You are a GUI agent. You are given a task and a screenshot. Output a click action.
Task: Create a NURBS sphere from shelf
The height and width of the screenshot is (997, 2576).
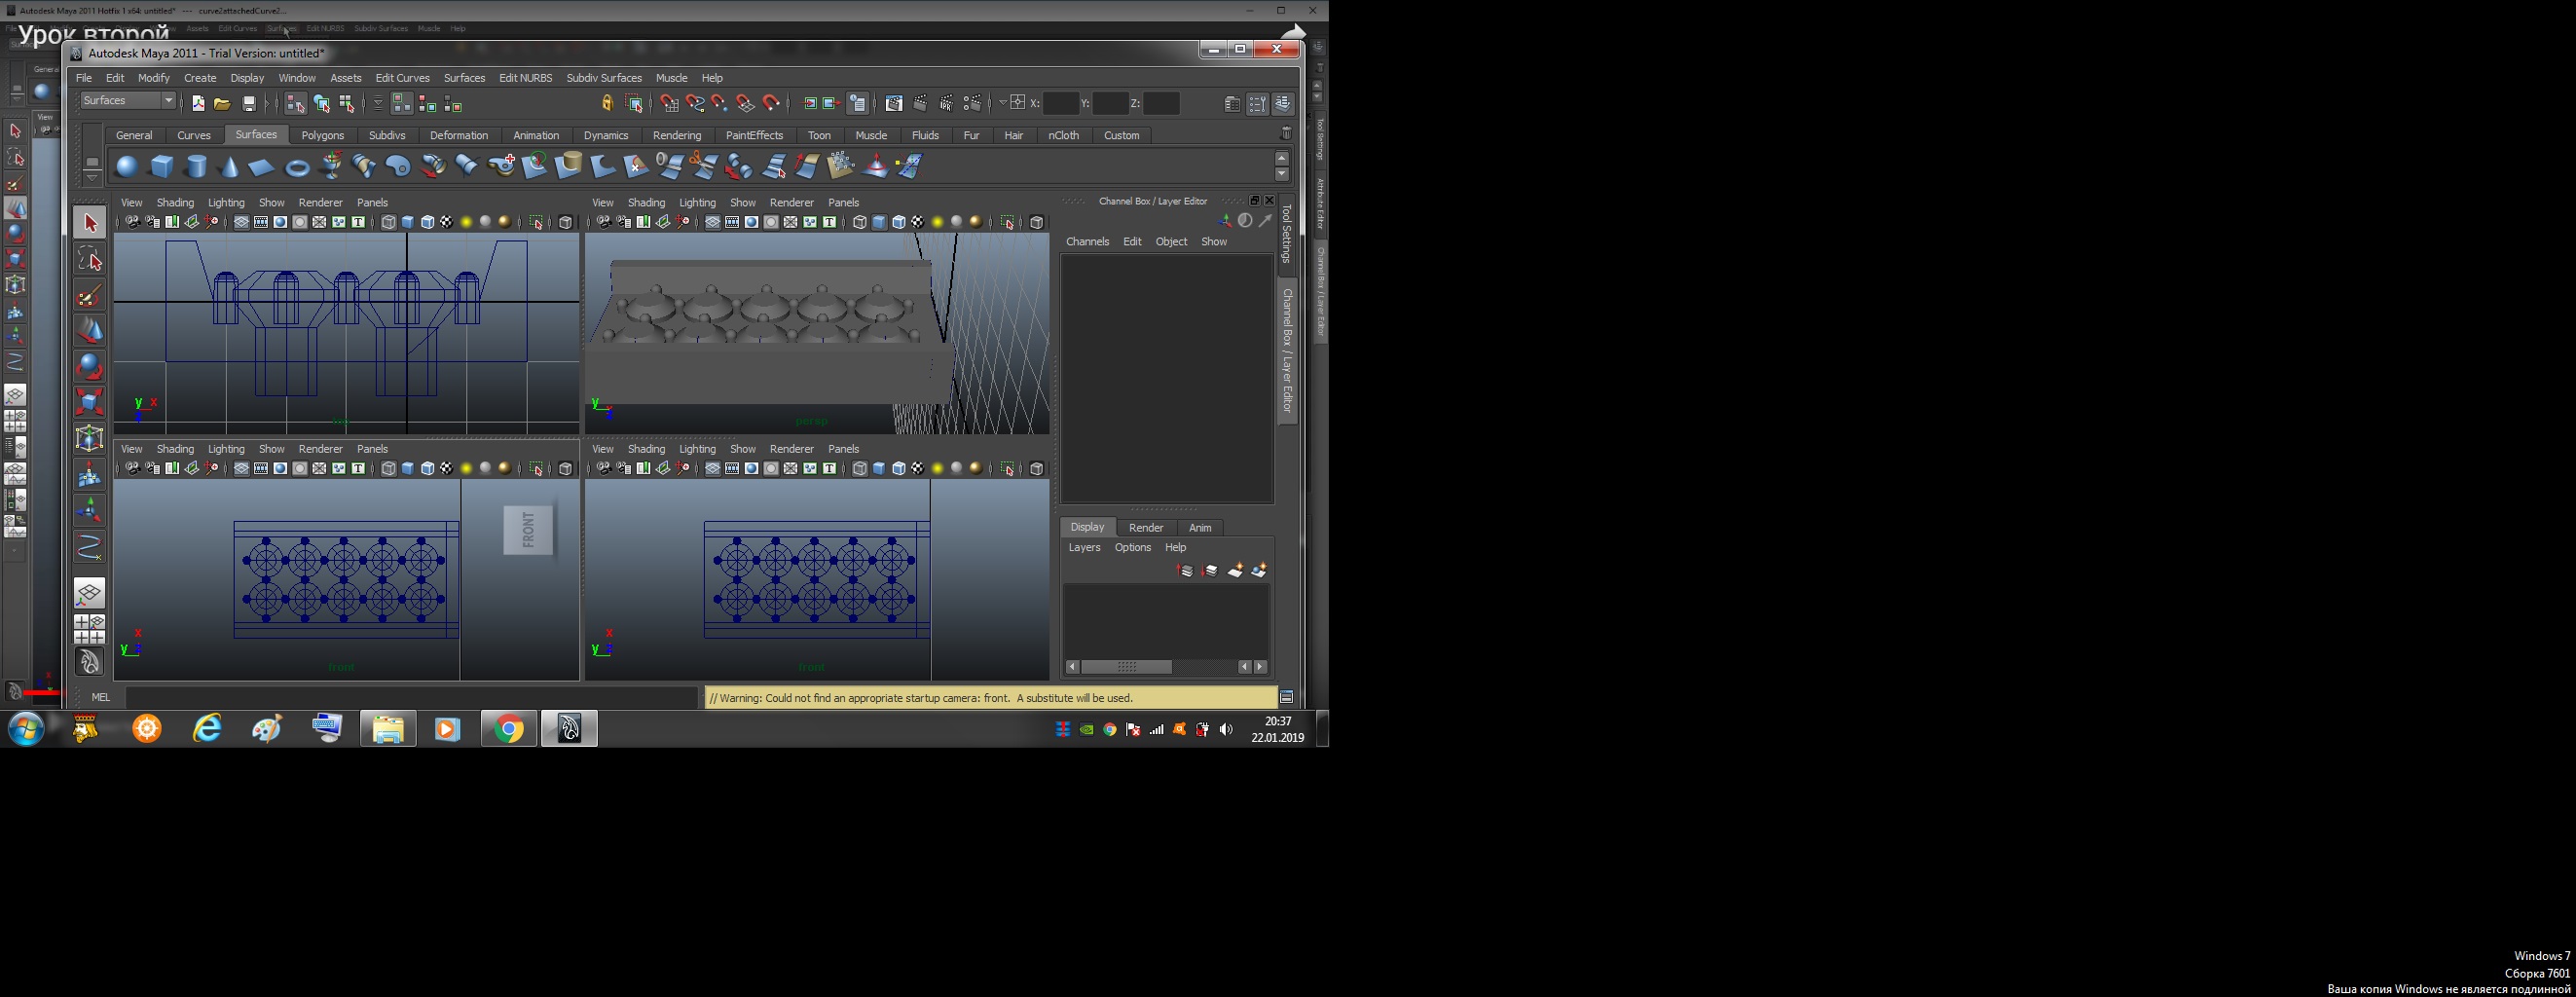pos(127,166)
